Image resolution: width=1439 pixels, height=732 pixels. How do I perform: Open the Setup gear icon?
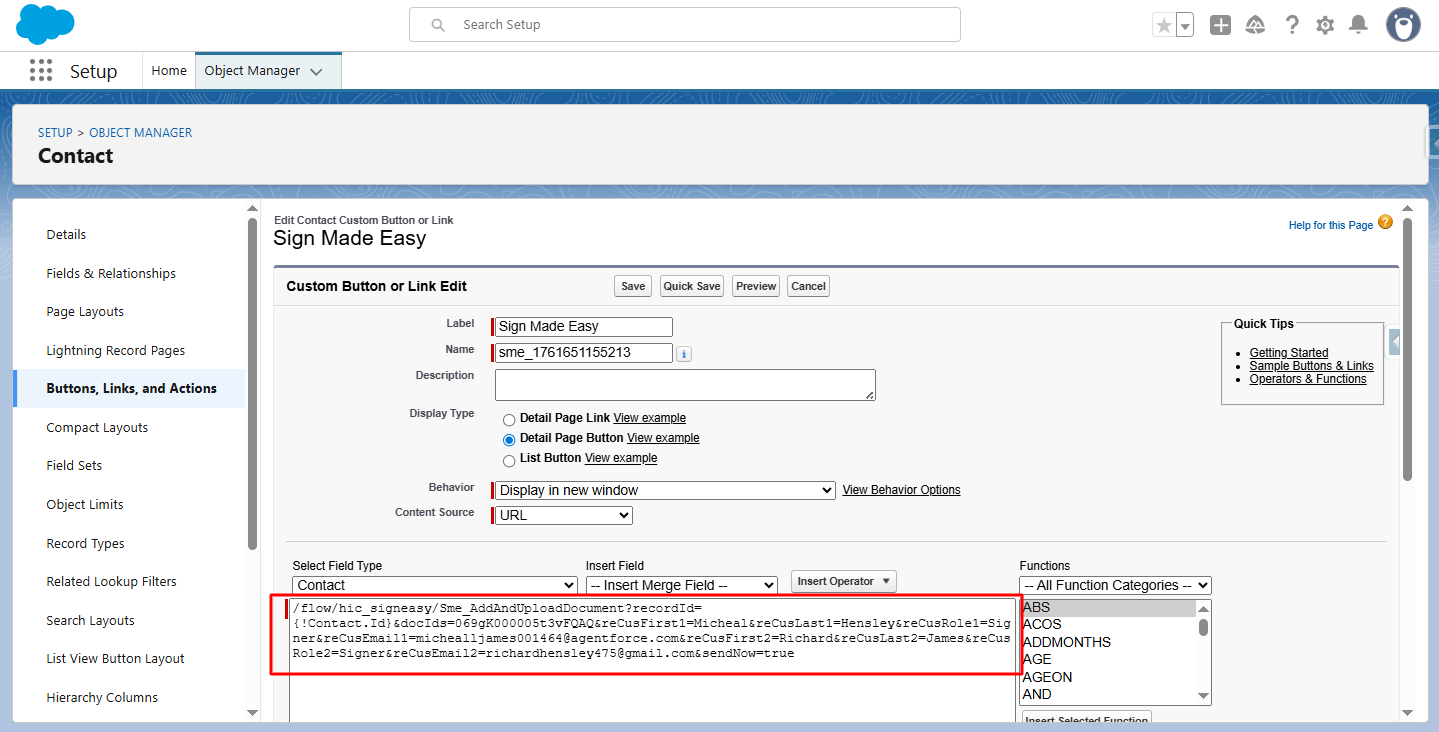coord(1325,25)
